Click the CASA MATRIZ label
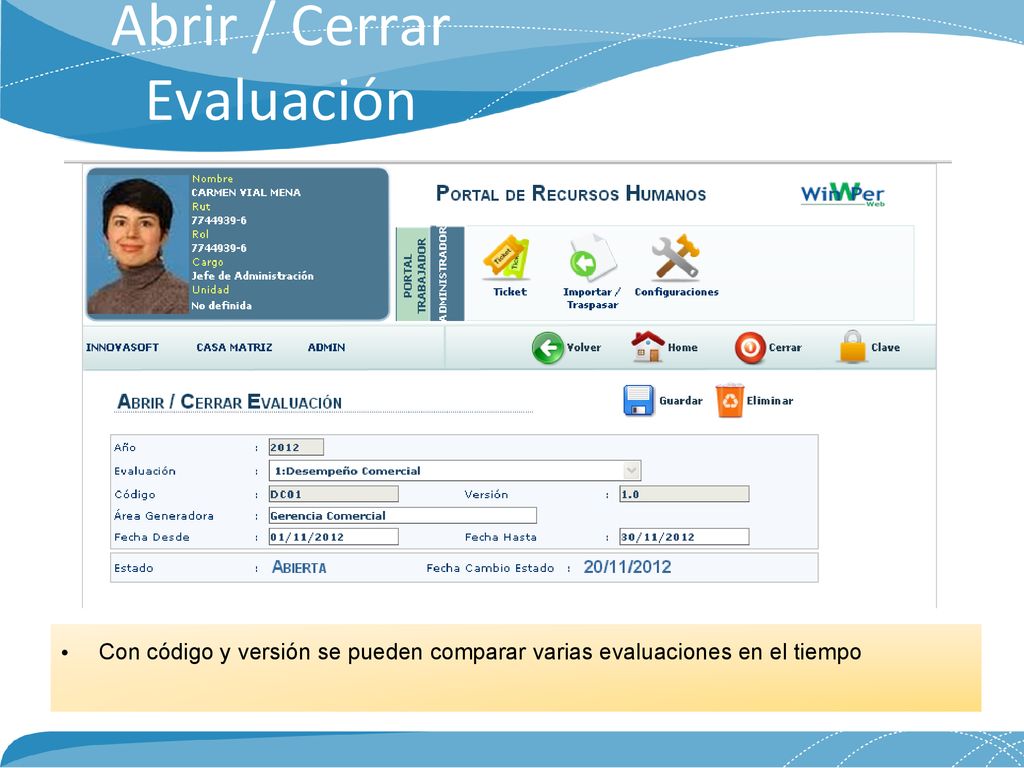Image resolution: width=1024 pixels, height=768 pixels. point(234,347)
